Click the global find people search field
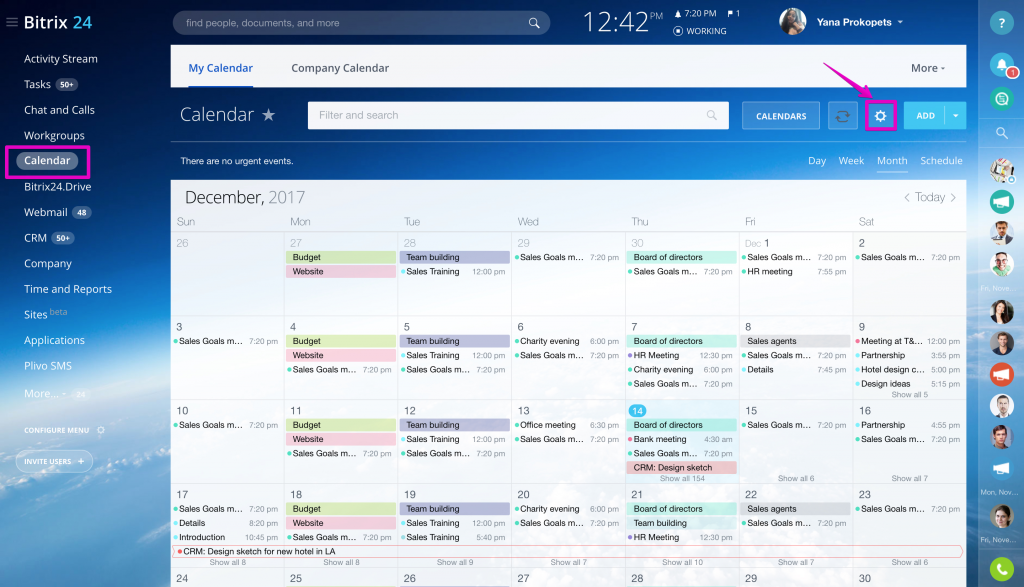 (361, 23)
